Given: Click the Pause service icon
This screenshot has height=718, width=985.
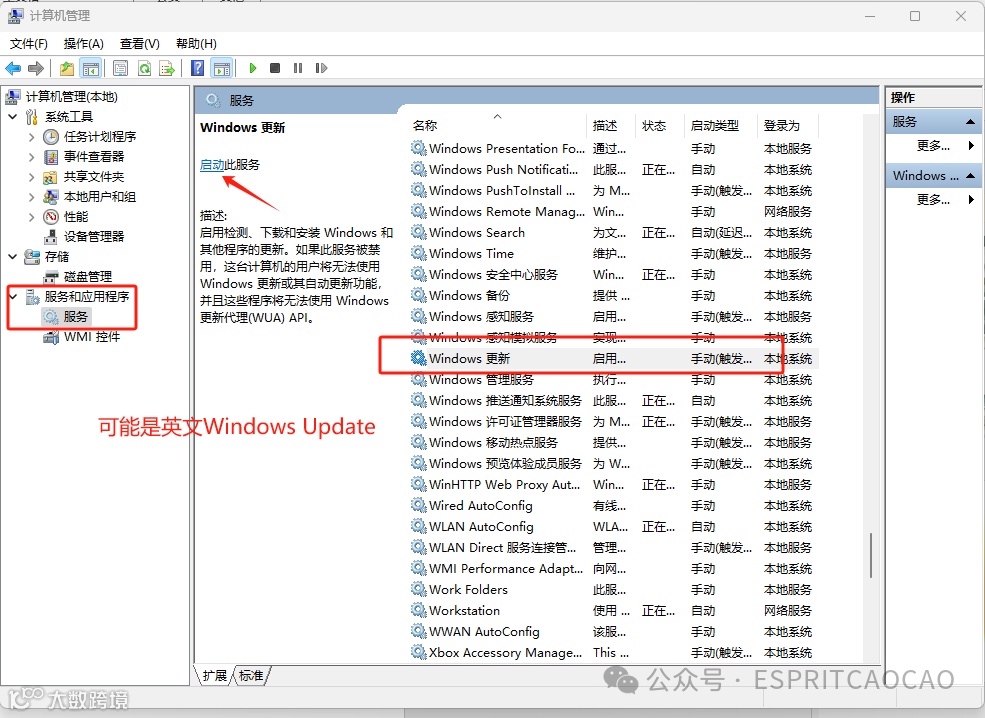Looking at the screenshot, I should [x=298, y=68].
